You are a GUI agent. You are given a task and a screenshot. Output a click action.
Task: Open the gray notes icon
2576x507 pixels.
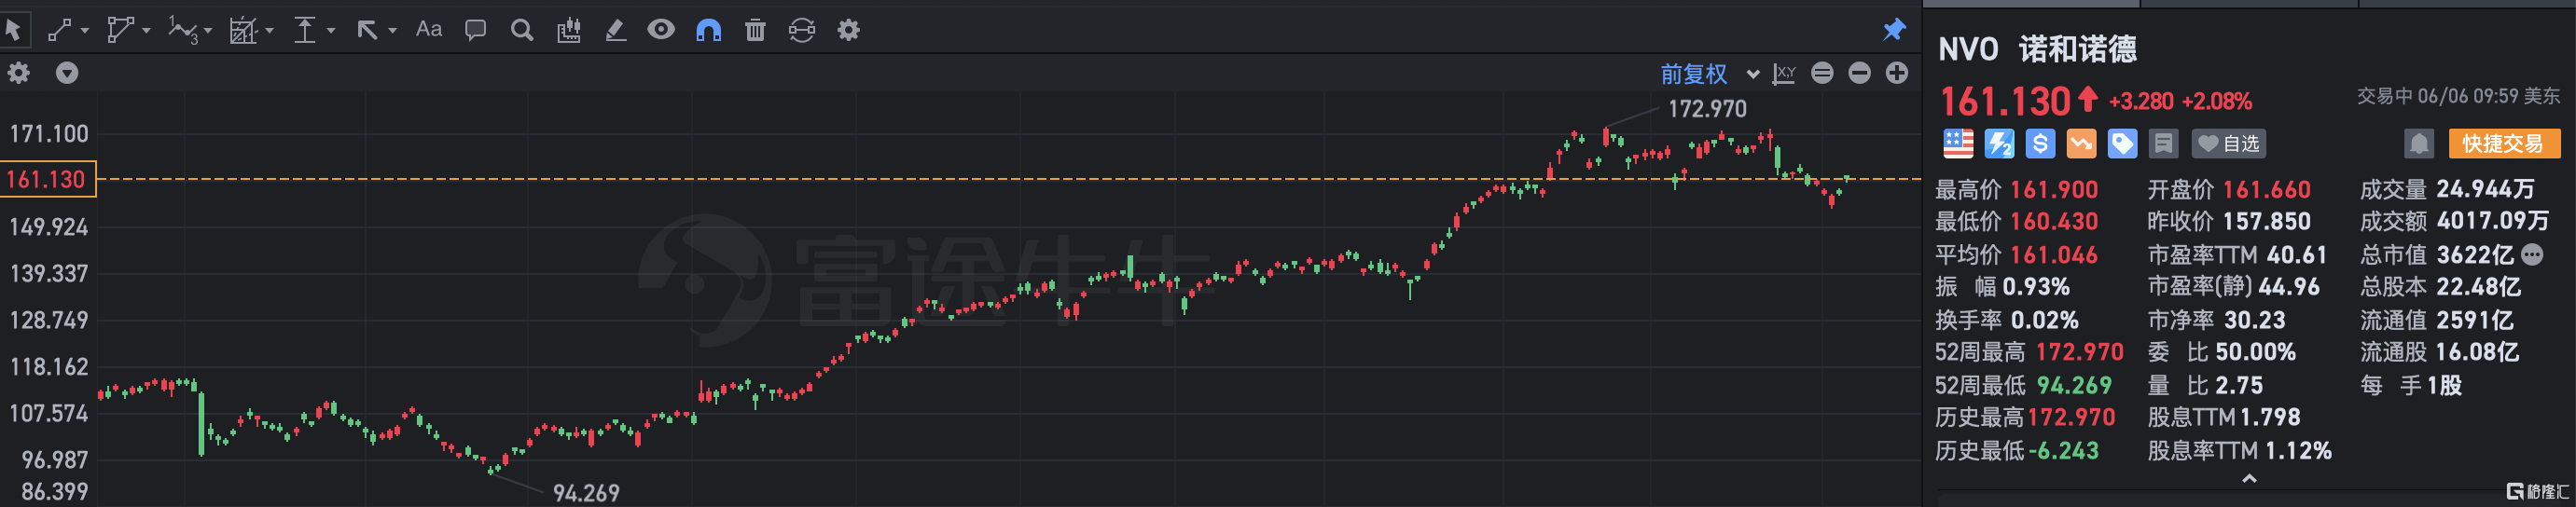[x=2163, y=144]
